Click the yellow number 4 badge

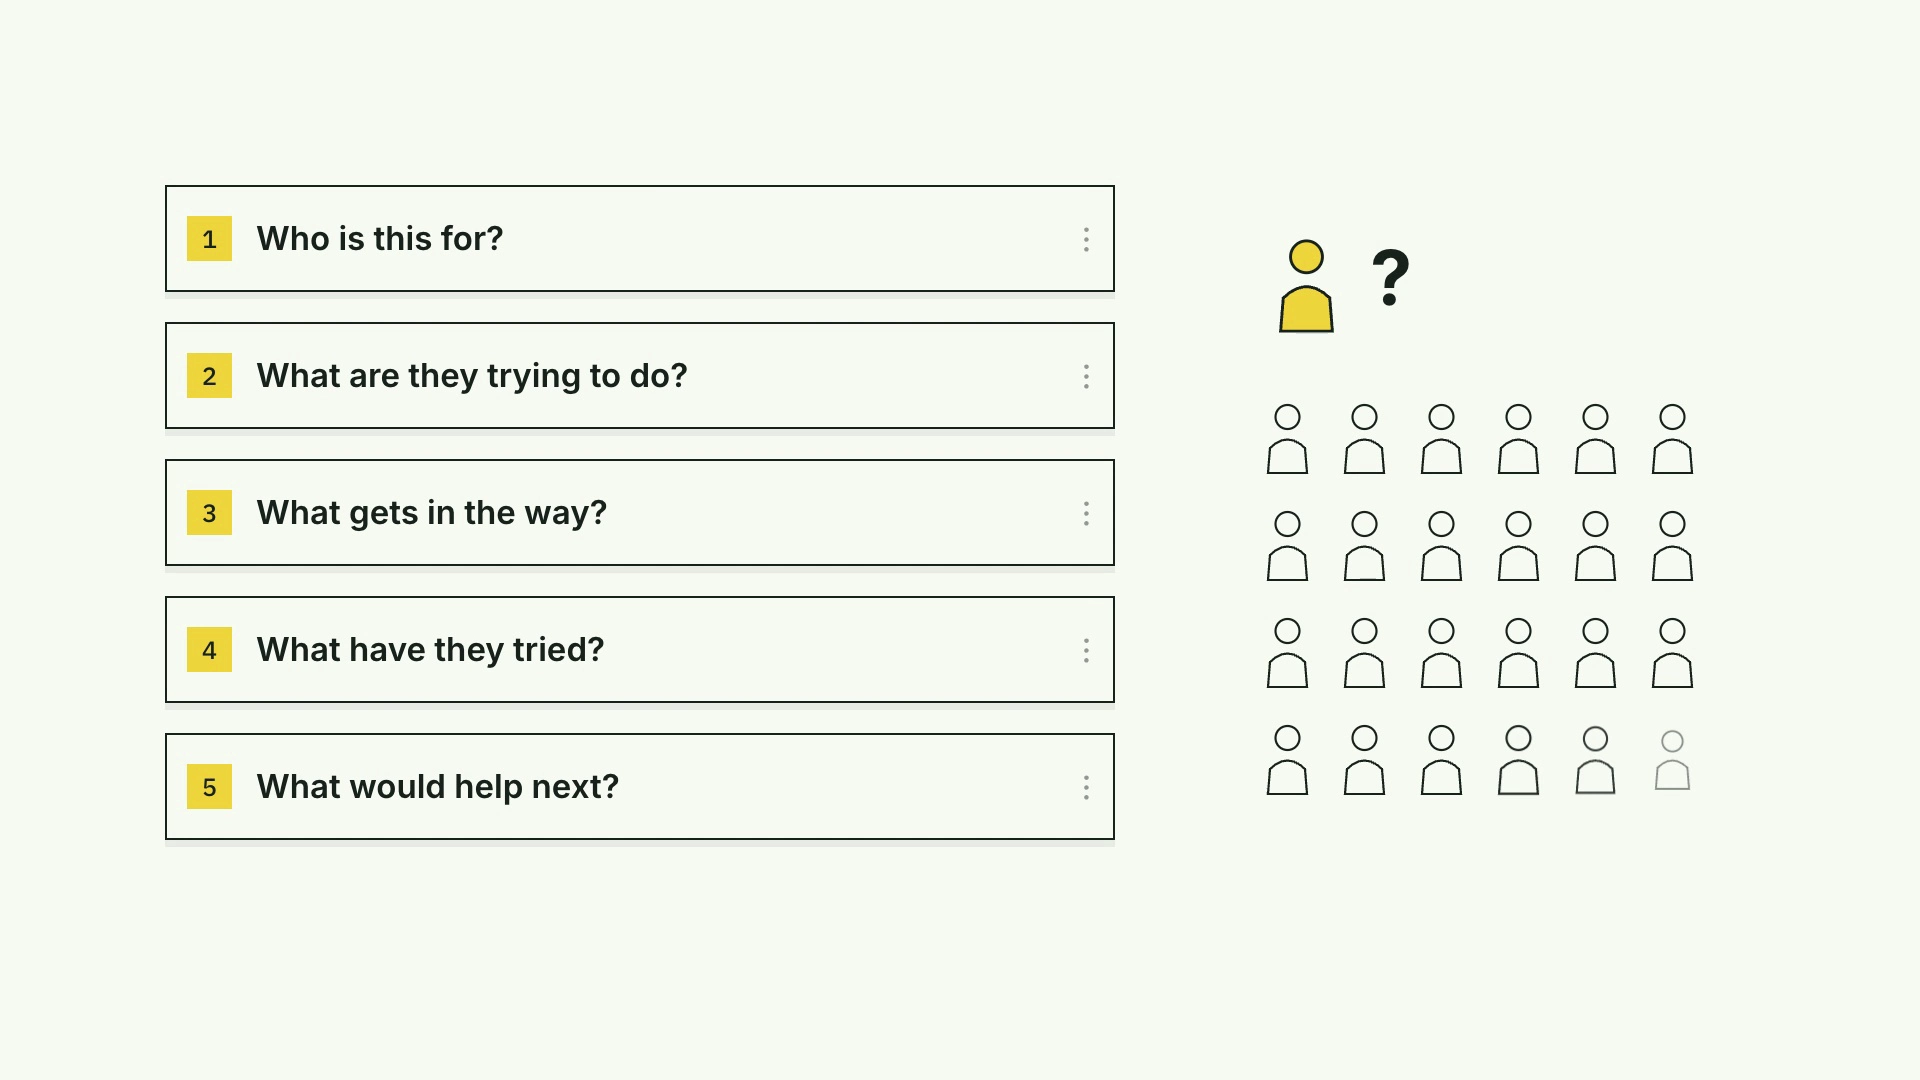click(x=209, y=650)
